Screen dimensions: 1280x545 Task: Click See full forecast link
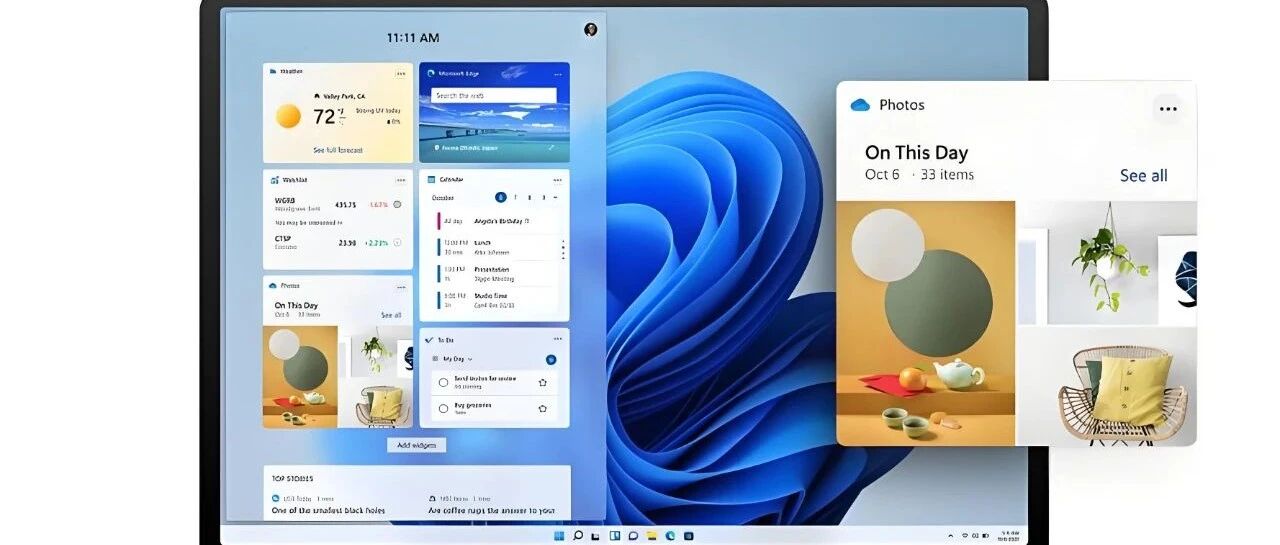click(338, 150)
